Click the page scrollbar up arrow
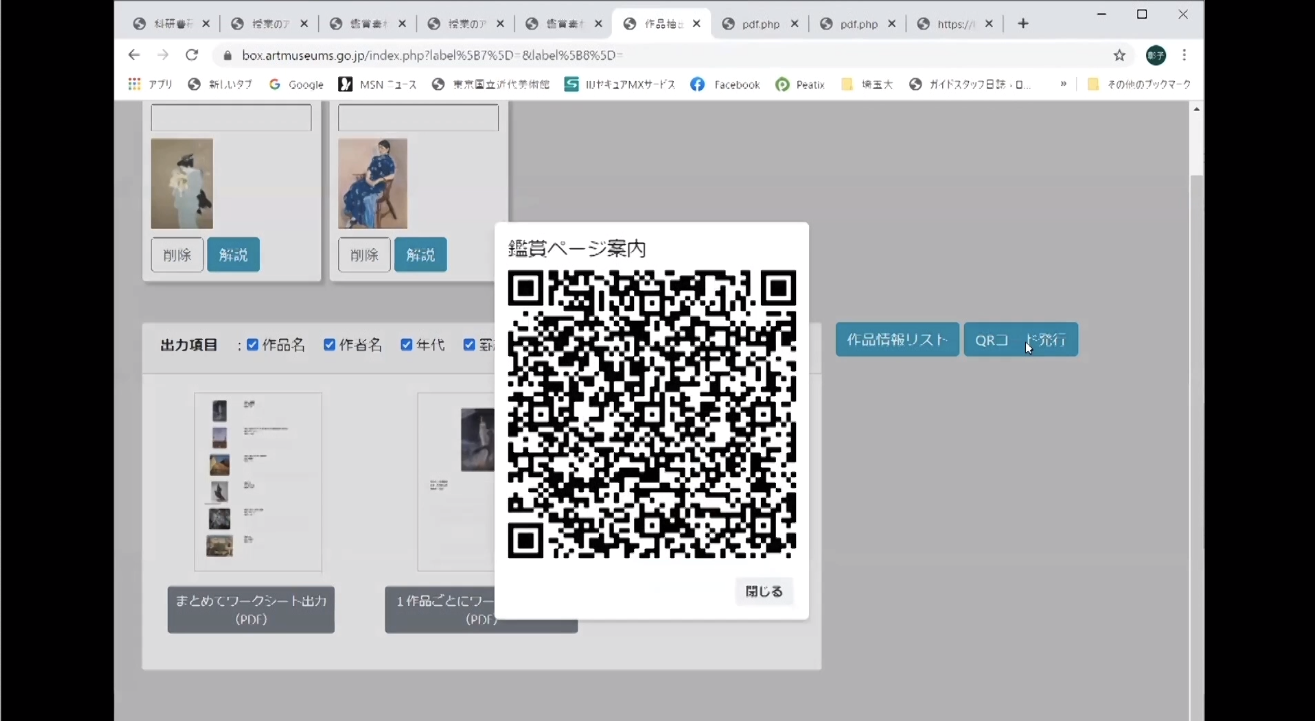The width and height of the screenshot is (1315, 721). pyautogui.click(x=1196, y=109)
